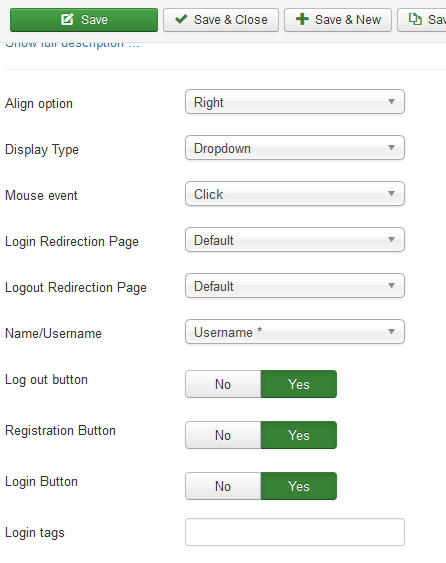
Task: Open the Show full description link
Action: coord(72,45)
